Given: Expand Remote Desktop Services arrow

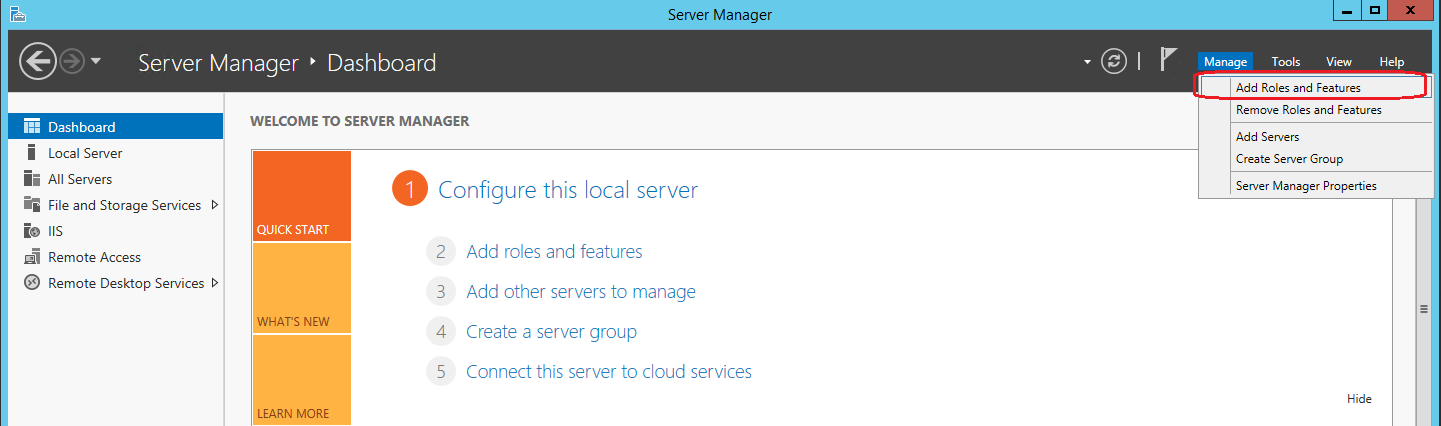Looking at the screenshot, I should (x=214, y=283).
